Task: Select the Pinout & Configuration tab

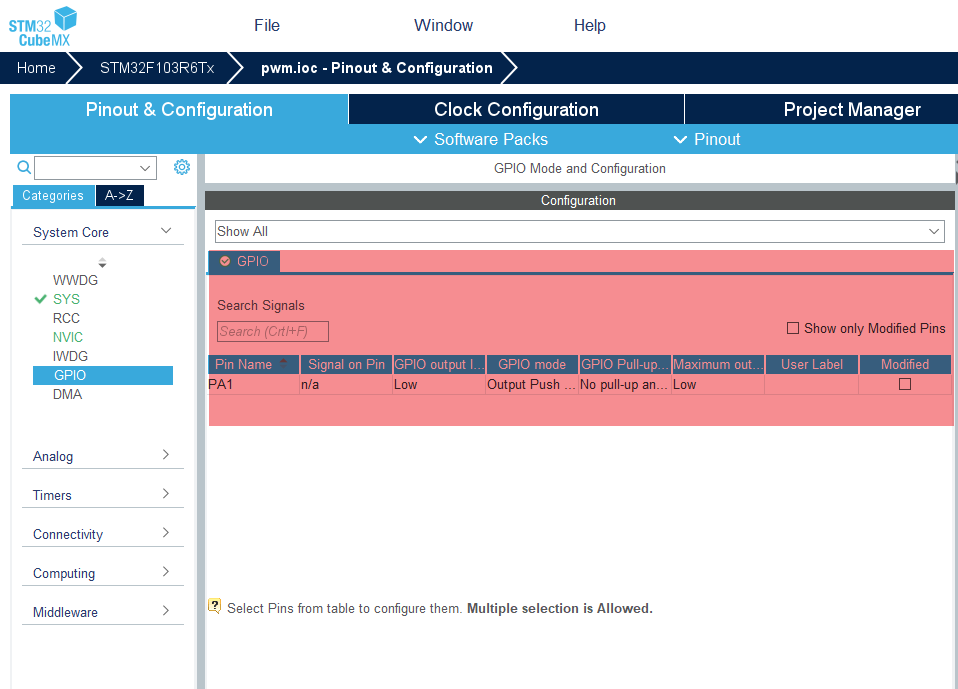Action: tap(179, 109)
